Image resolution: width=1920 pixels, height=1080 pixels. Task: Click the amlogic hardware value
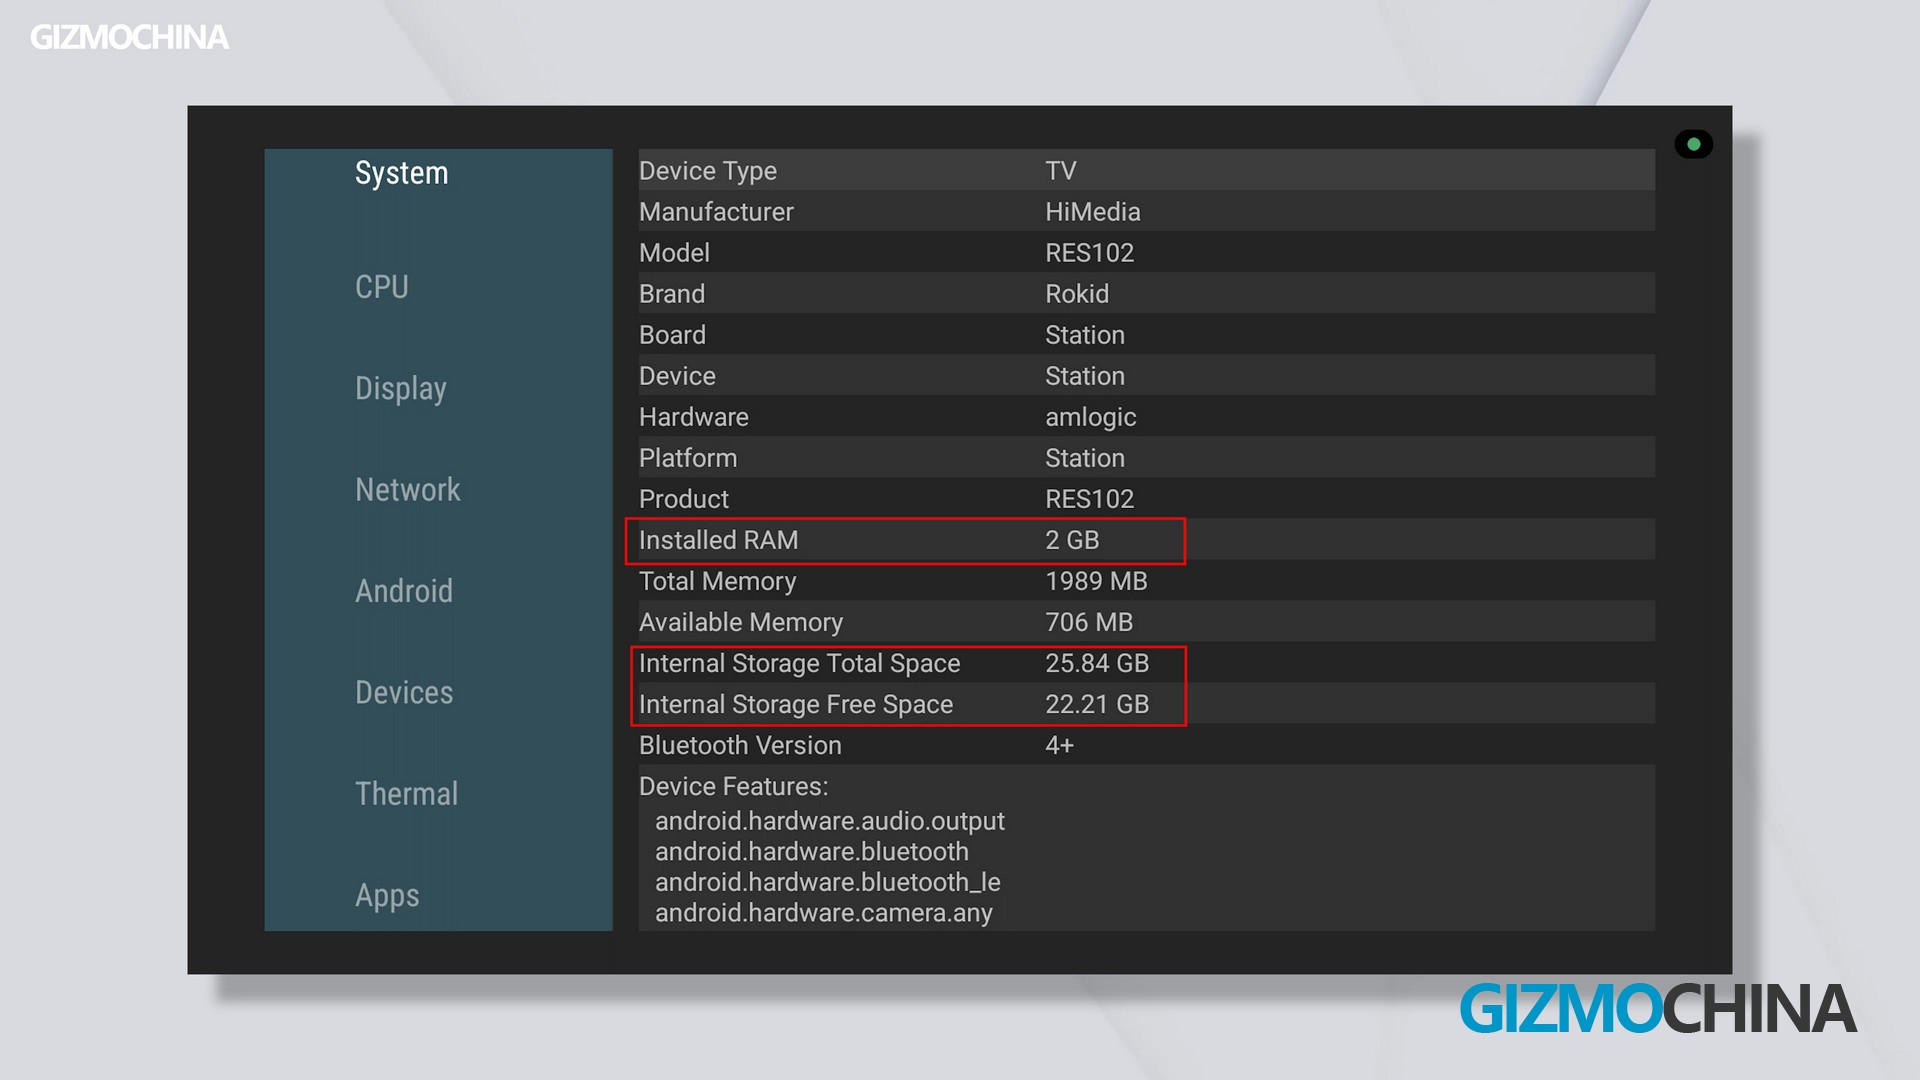coord(1091,417)
